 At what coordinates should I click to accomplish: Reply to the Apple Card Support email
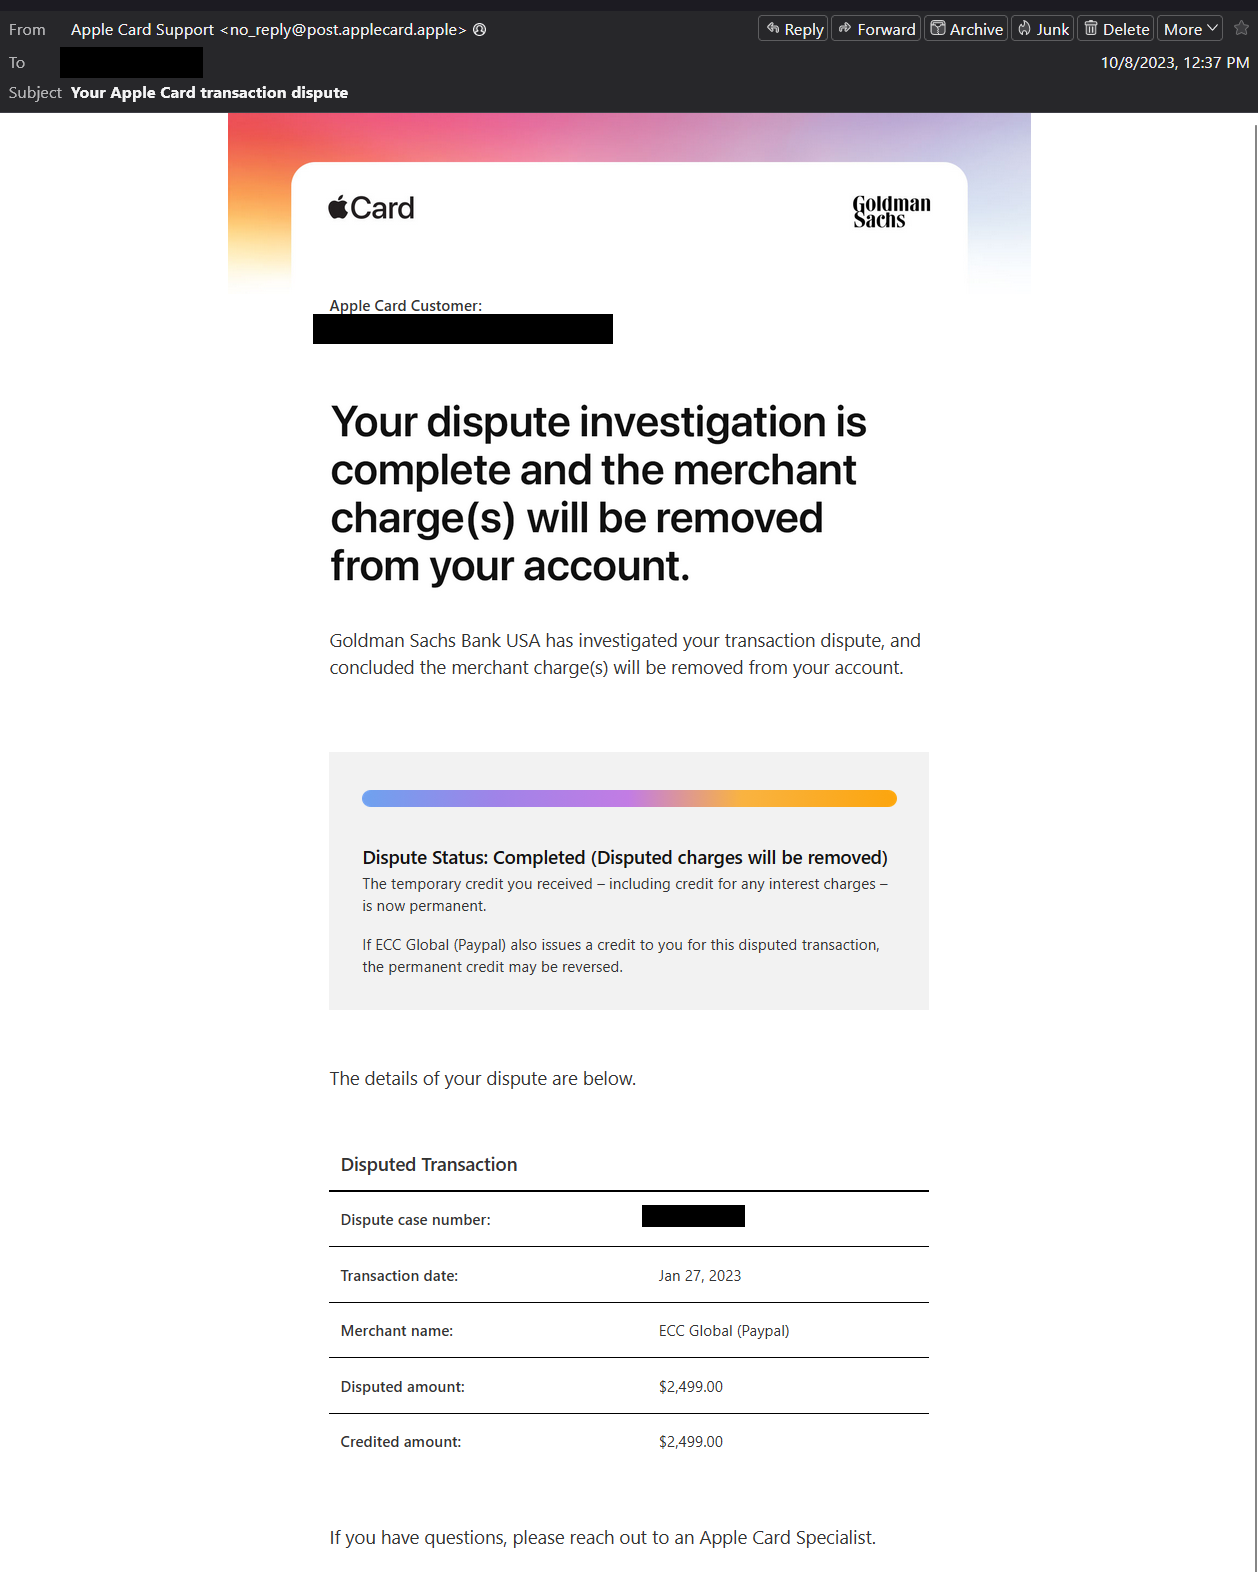[793, 29]
